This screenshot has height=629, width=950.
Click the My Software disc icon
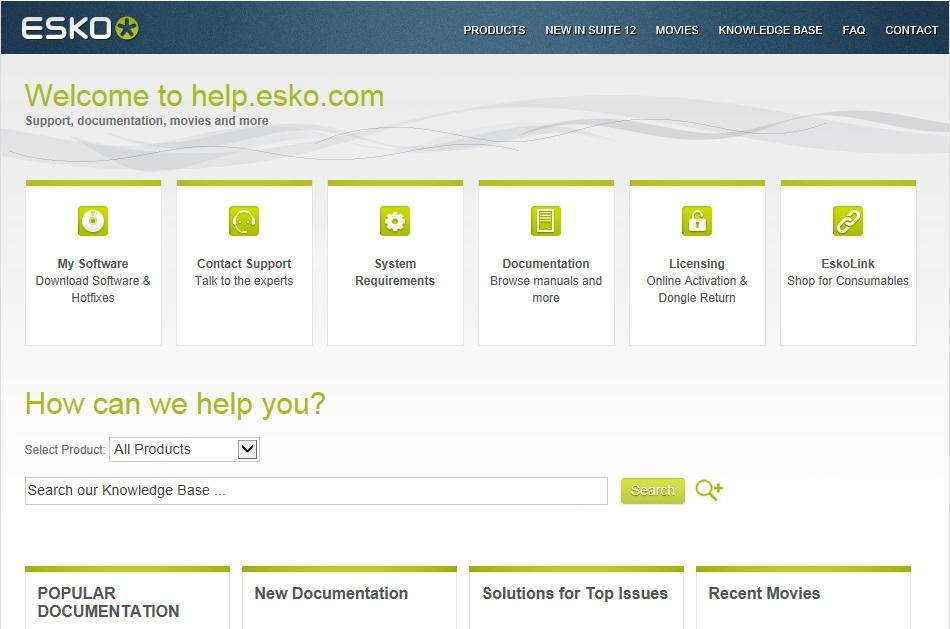[93, 221]
